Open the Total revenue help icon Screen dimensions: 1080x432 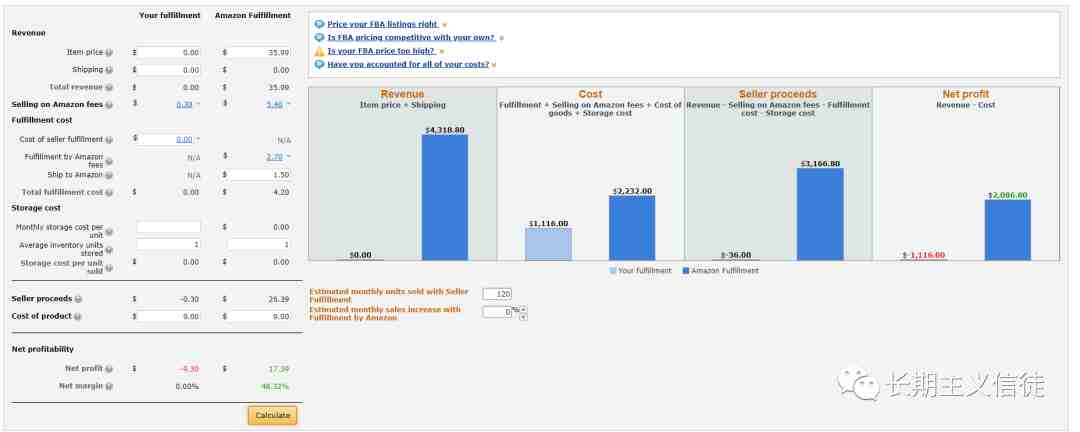click(x=109, y=88)
